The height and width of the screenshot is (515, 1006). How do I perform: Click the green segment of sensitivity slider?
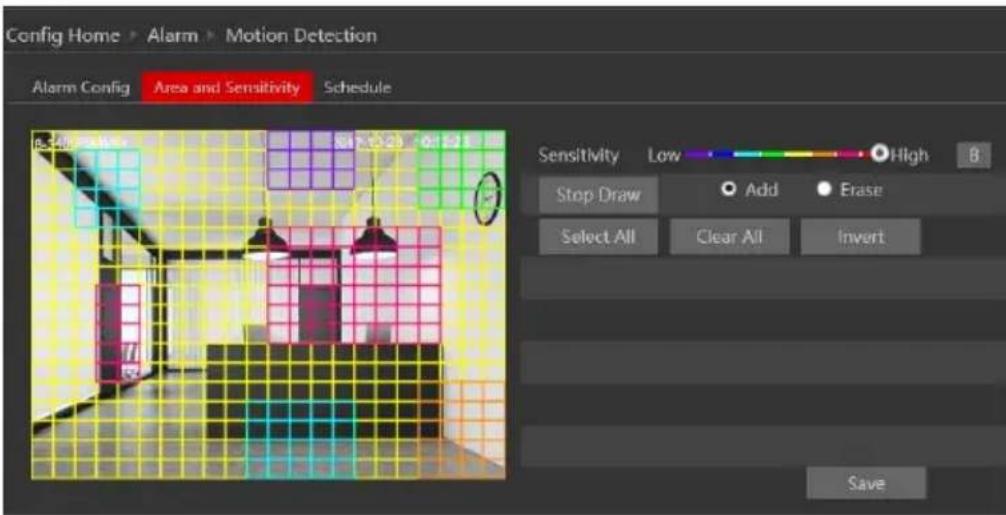[773, 155]
